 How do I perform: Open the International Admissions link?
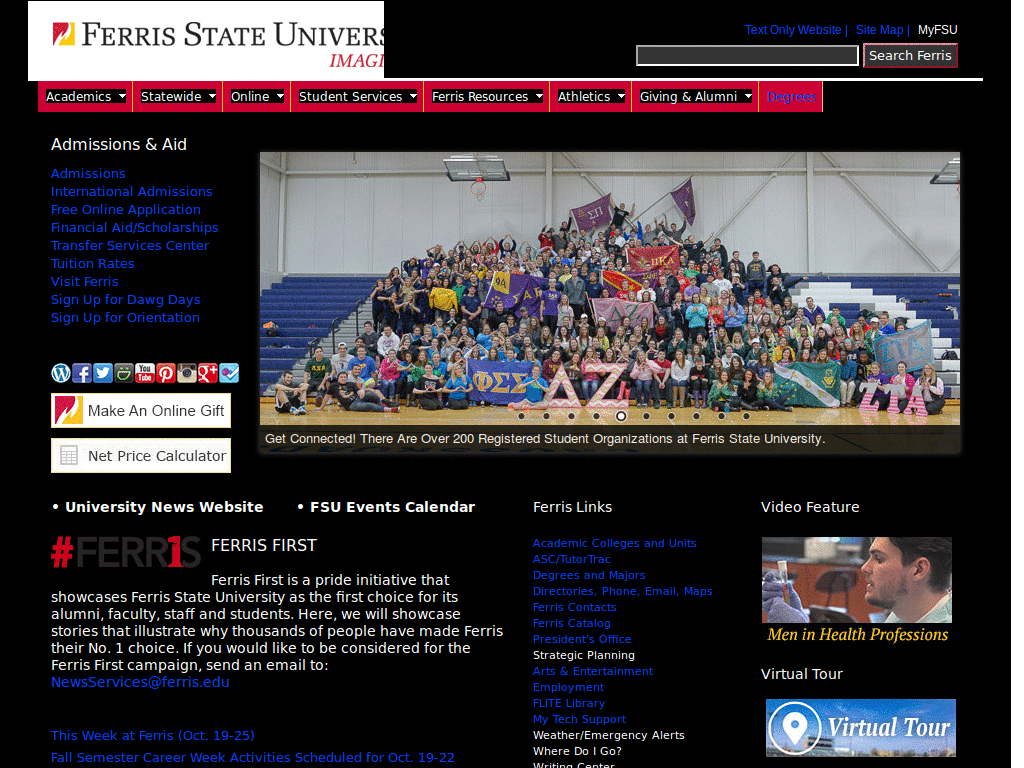[x=131, y=191]
